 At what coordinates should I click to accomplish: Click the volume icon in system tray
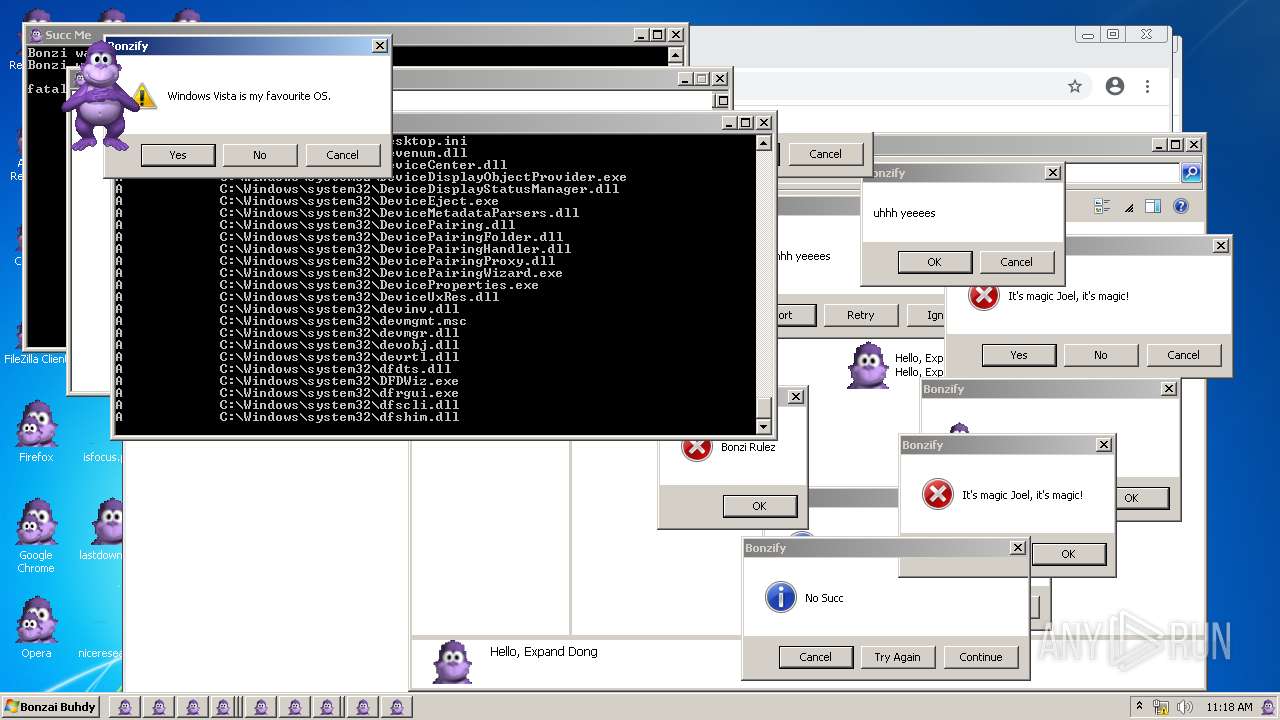coord(1184,707)
